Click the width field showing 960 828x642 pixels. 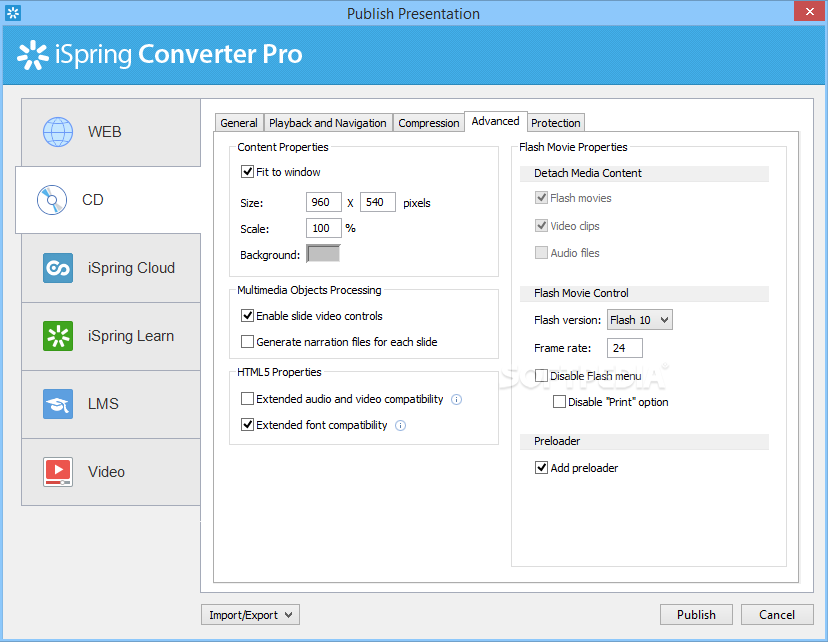(323, 202)
